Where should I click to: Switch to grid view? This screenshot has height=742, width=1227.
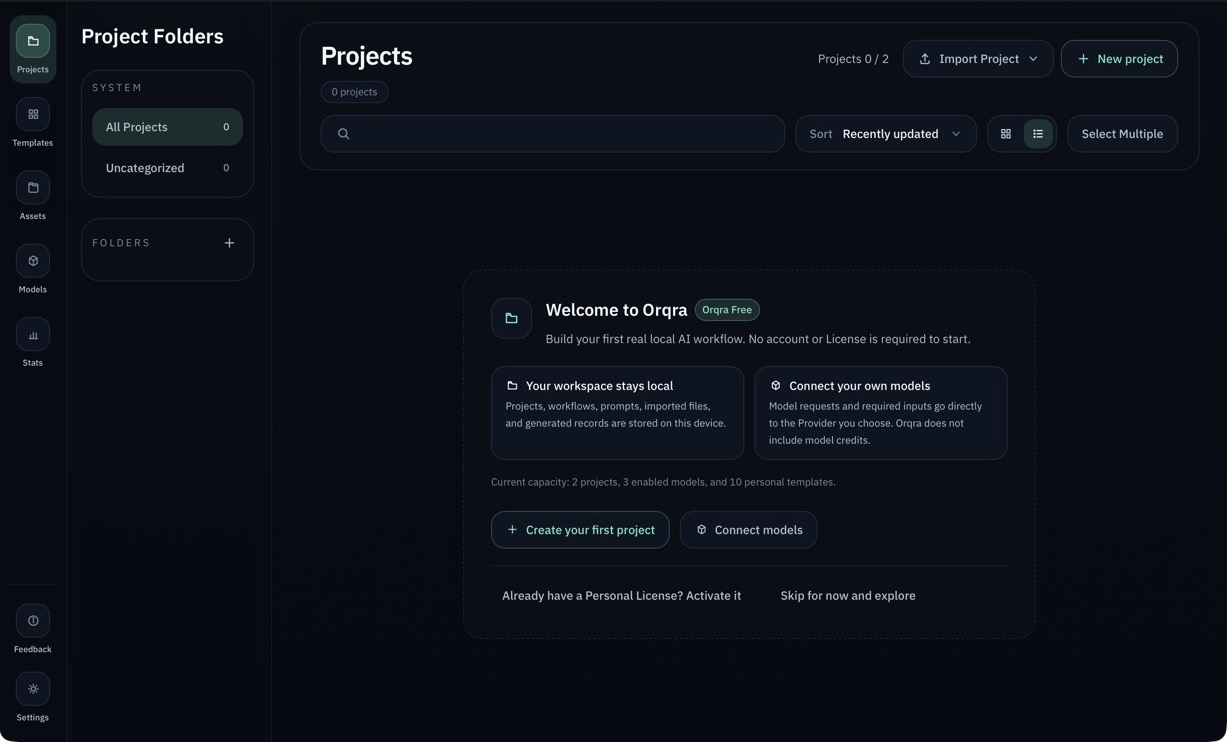(x=1006, y=134)
